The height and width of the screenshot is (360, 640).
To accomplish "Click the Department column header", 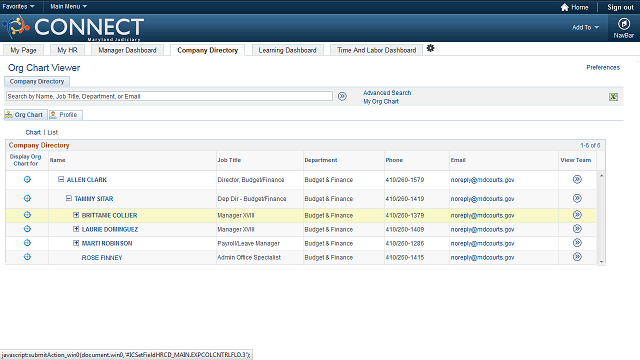I will (x=321, y=160).
